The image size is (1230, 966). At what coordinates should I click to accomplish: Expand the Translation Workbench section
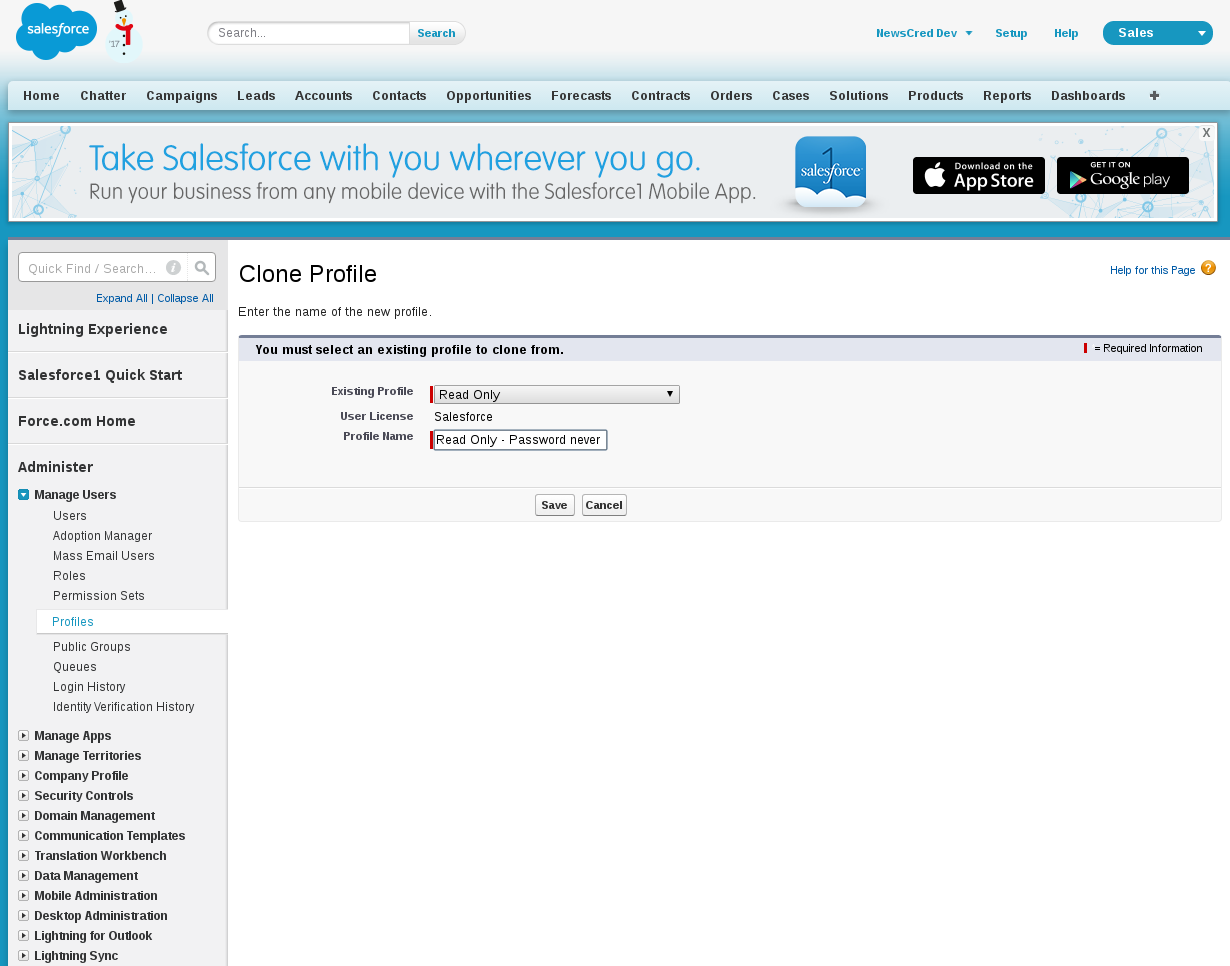point(23,856)
